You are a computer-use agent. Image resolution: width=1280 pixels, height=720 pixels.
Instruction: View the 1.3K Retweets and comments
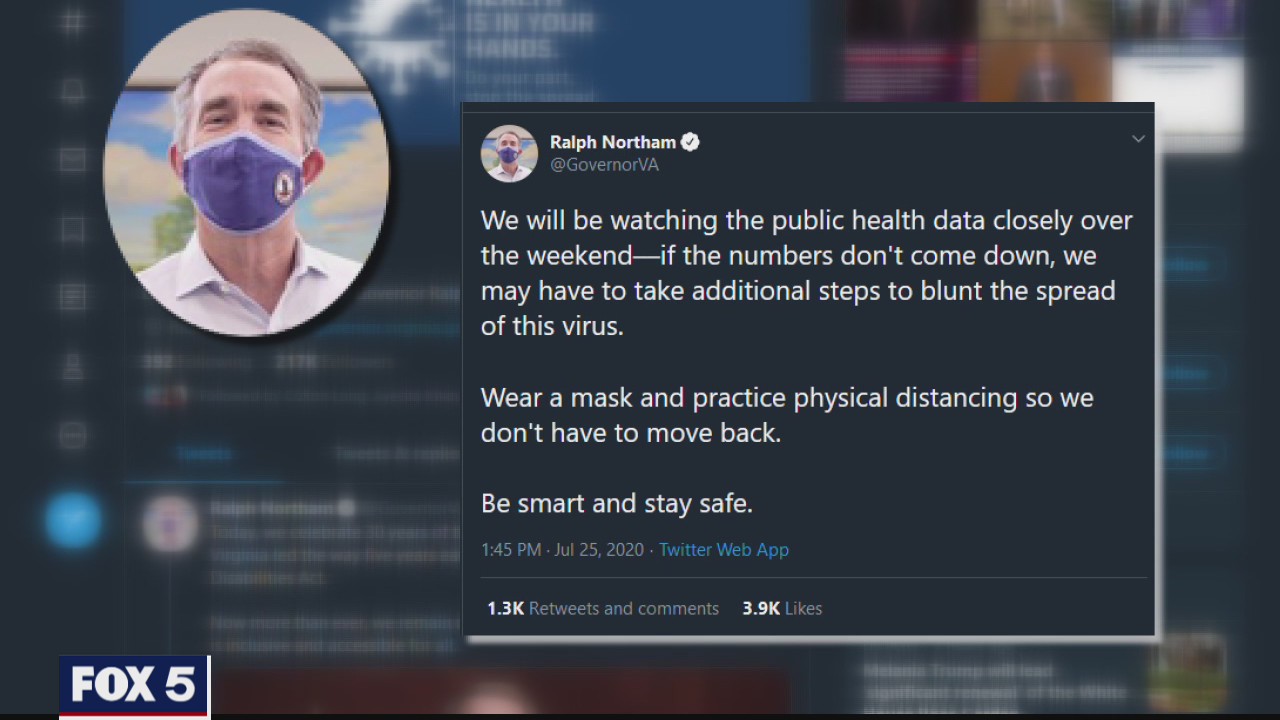[603, 608]
